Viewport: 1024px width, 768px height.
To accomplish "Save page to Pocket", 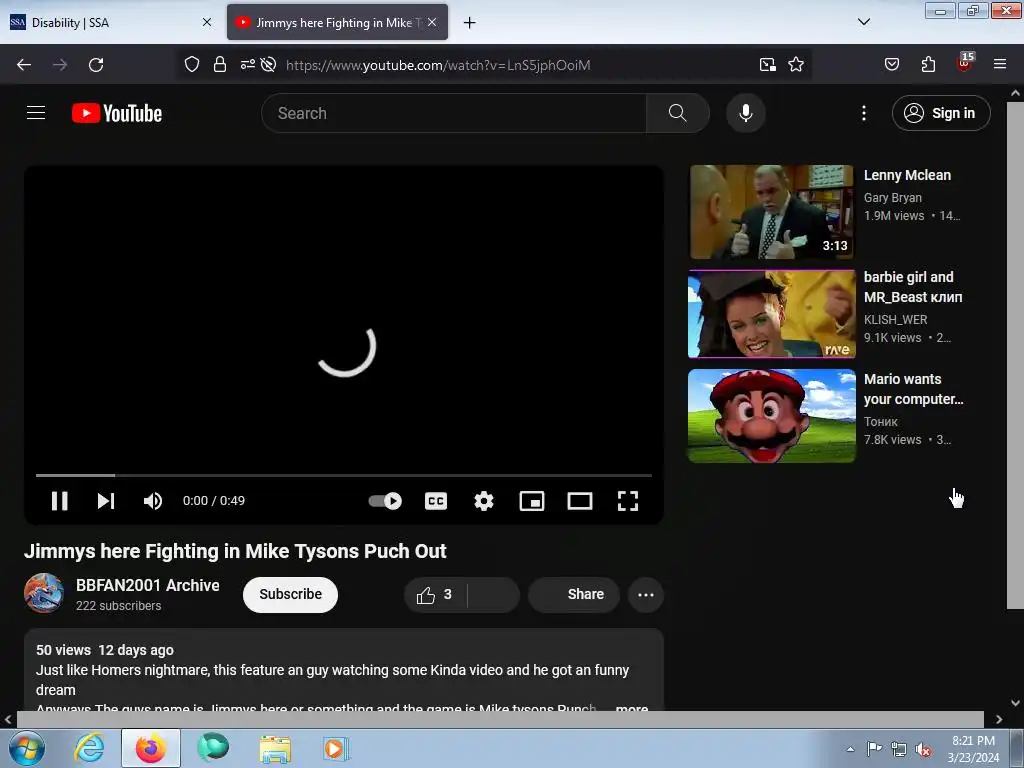I will point(891,64).
